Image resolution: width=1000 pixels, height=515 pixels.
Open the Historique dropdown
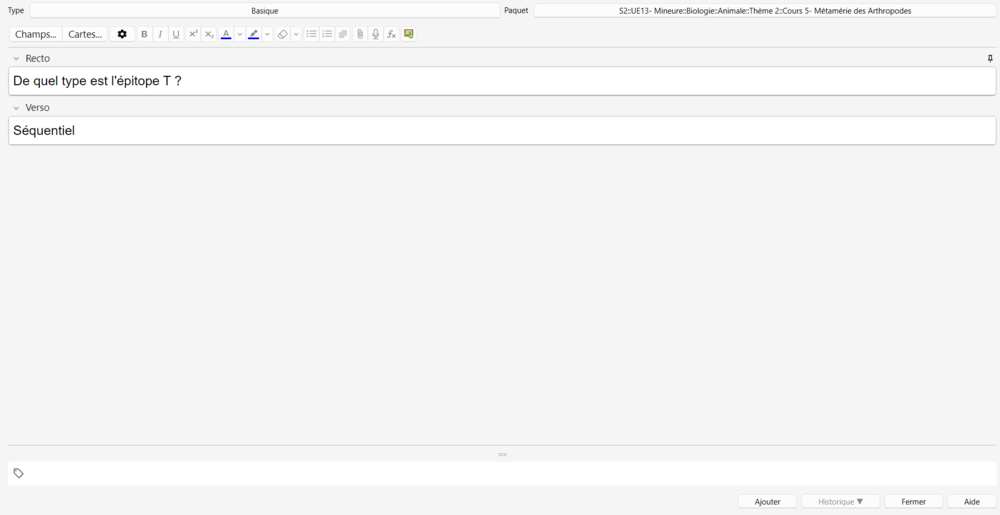click(840, 501)
